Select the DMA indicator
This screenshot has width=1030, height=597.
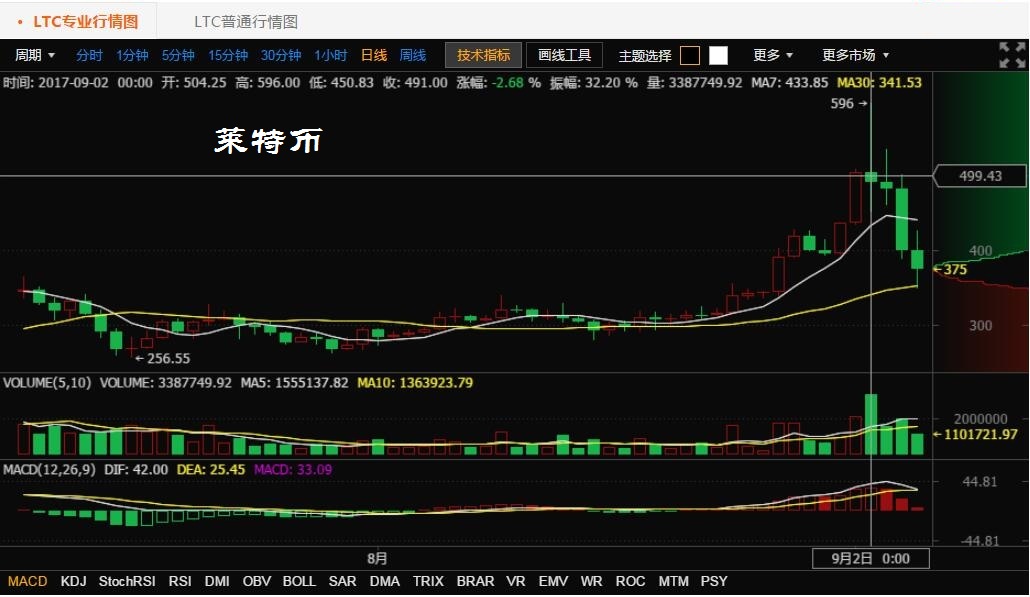[x=385, y=581]
